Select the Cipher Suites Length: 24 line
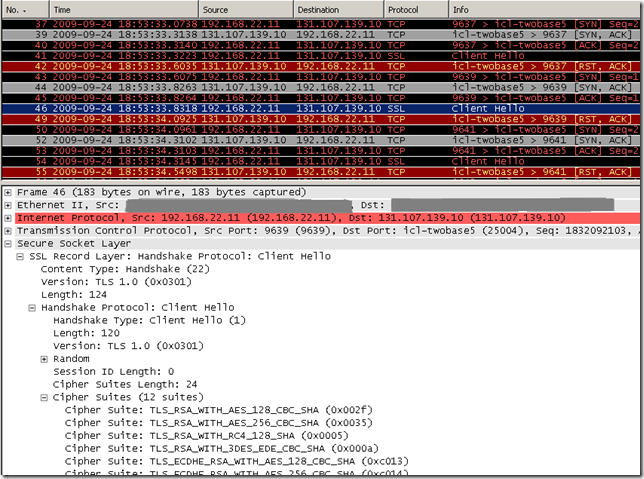Screen dimensions: 644x479 pos(125,385)
